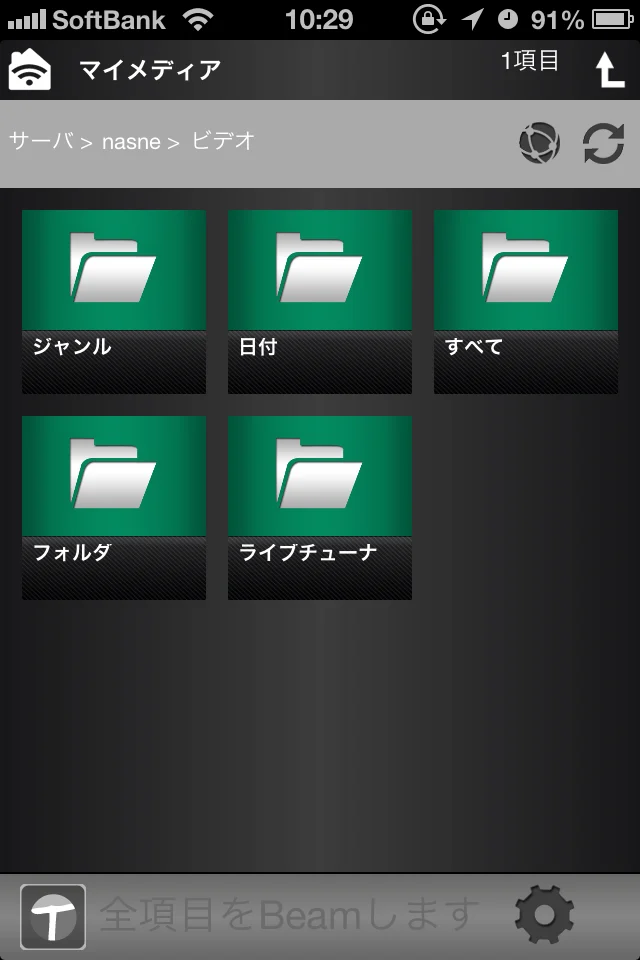
Task: Tap the location arrow status icon
Action: [x=472, y=19]
